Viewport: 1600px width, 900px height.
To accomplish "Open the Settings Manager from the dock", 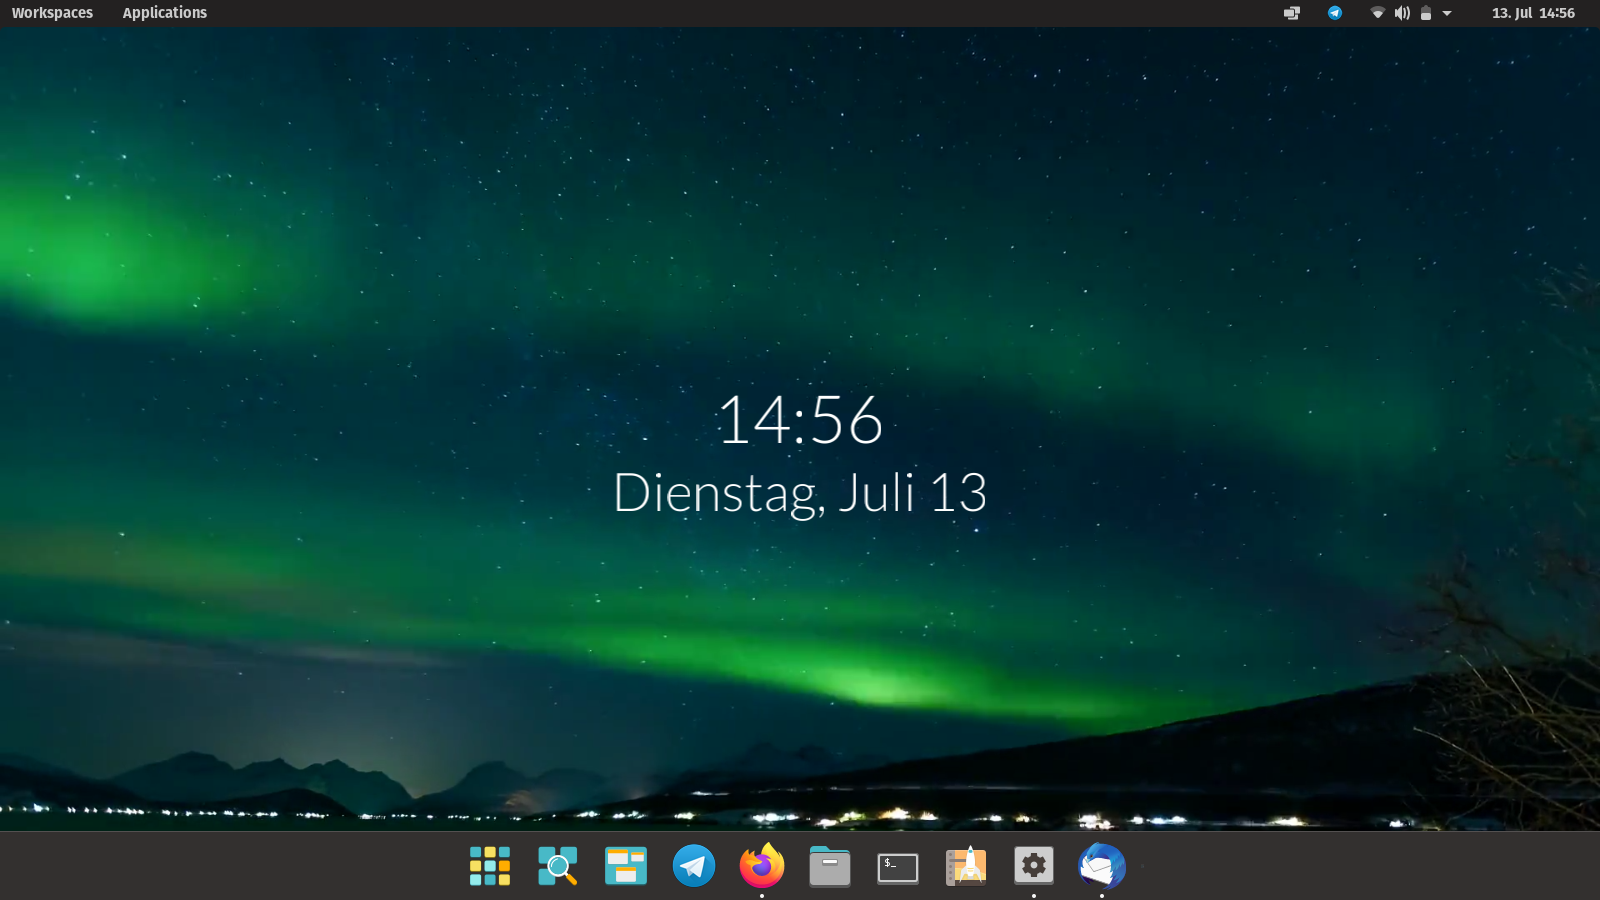I will tap(1033, 866).
